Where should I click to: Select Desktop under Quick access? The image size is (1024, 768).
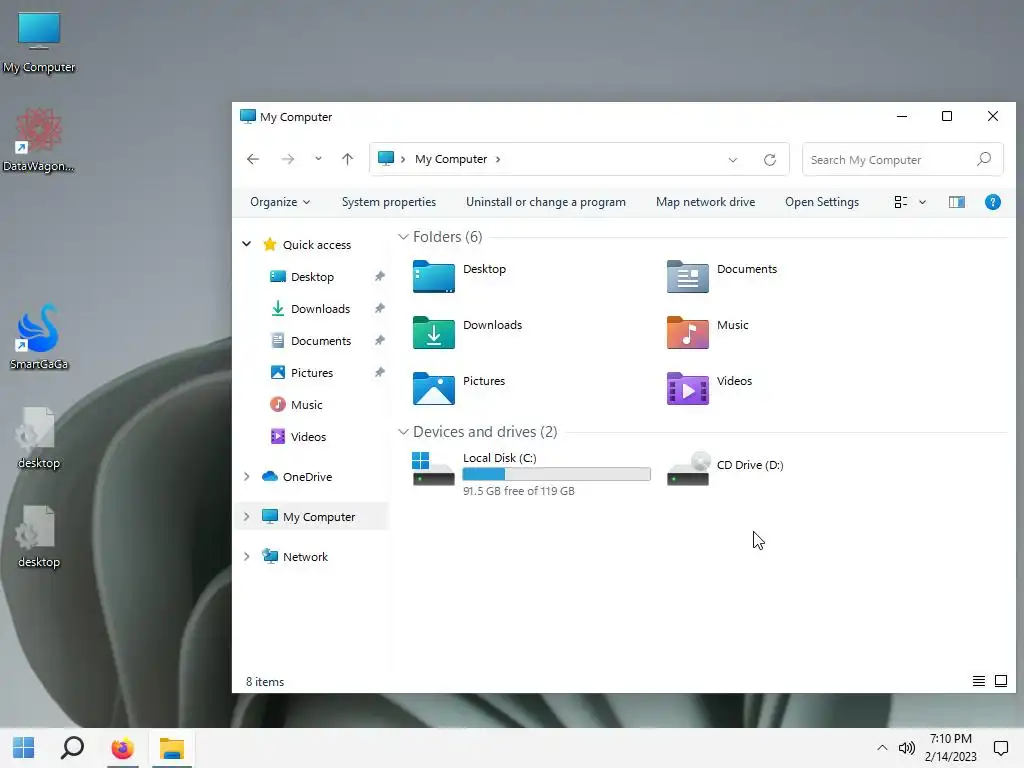[312, 277]
